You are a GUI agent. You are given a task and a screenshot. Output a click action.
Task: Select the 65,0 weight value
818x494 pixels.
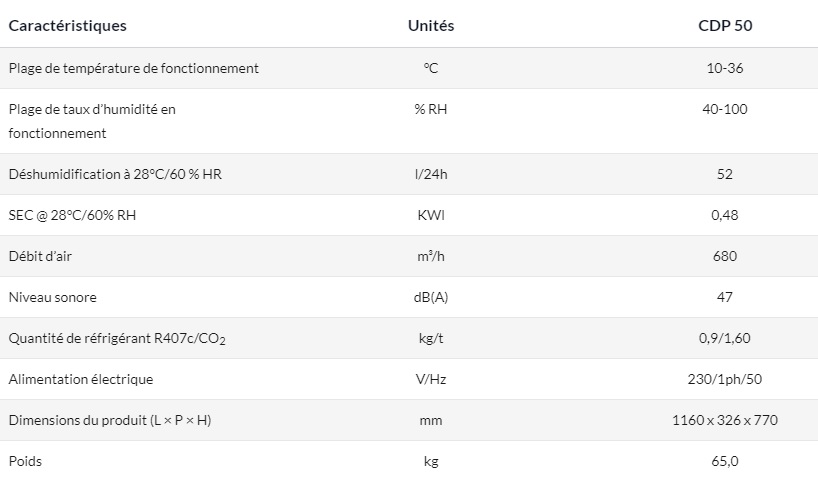pyautogui.click(x=725, y=461)
